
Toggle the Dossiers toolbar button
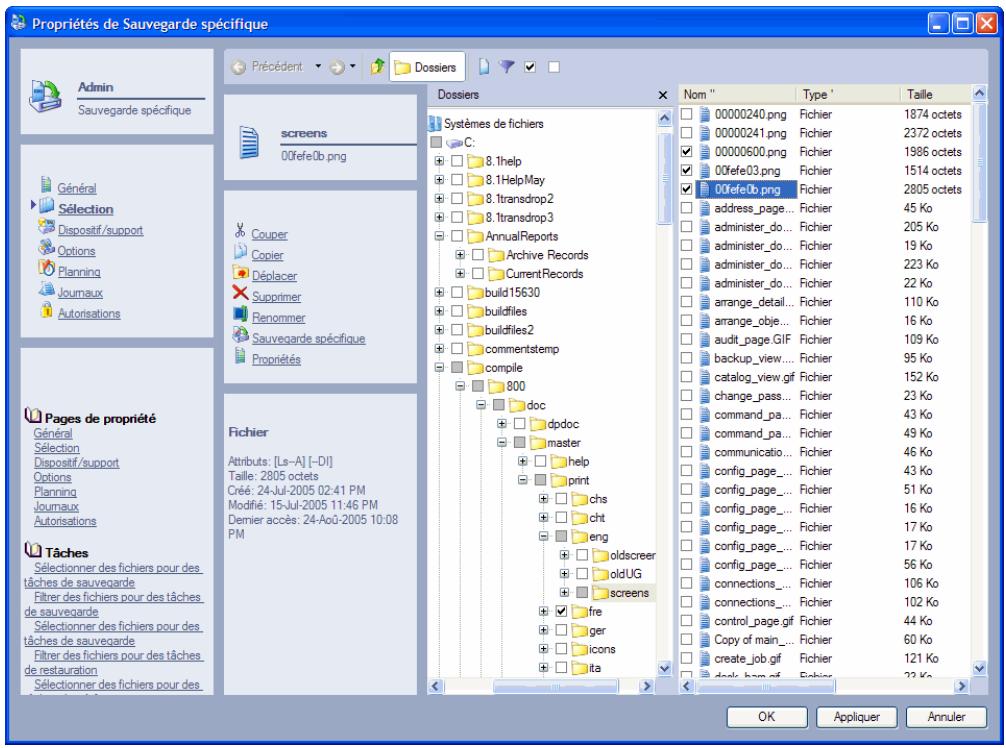pos(427,67)
